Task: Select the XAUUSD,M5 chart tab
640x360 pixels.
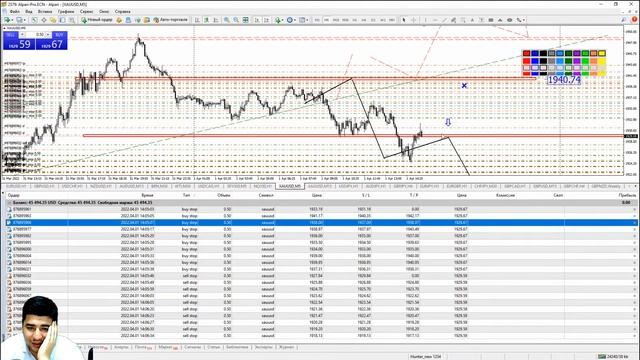Action: click(290, 186)
